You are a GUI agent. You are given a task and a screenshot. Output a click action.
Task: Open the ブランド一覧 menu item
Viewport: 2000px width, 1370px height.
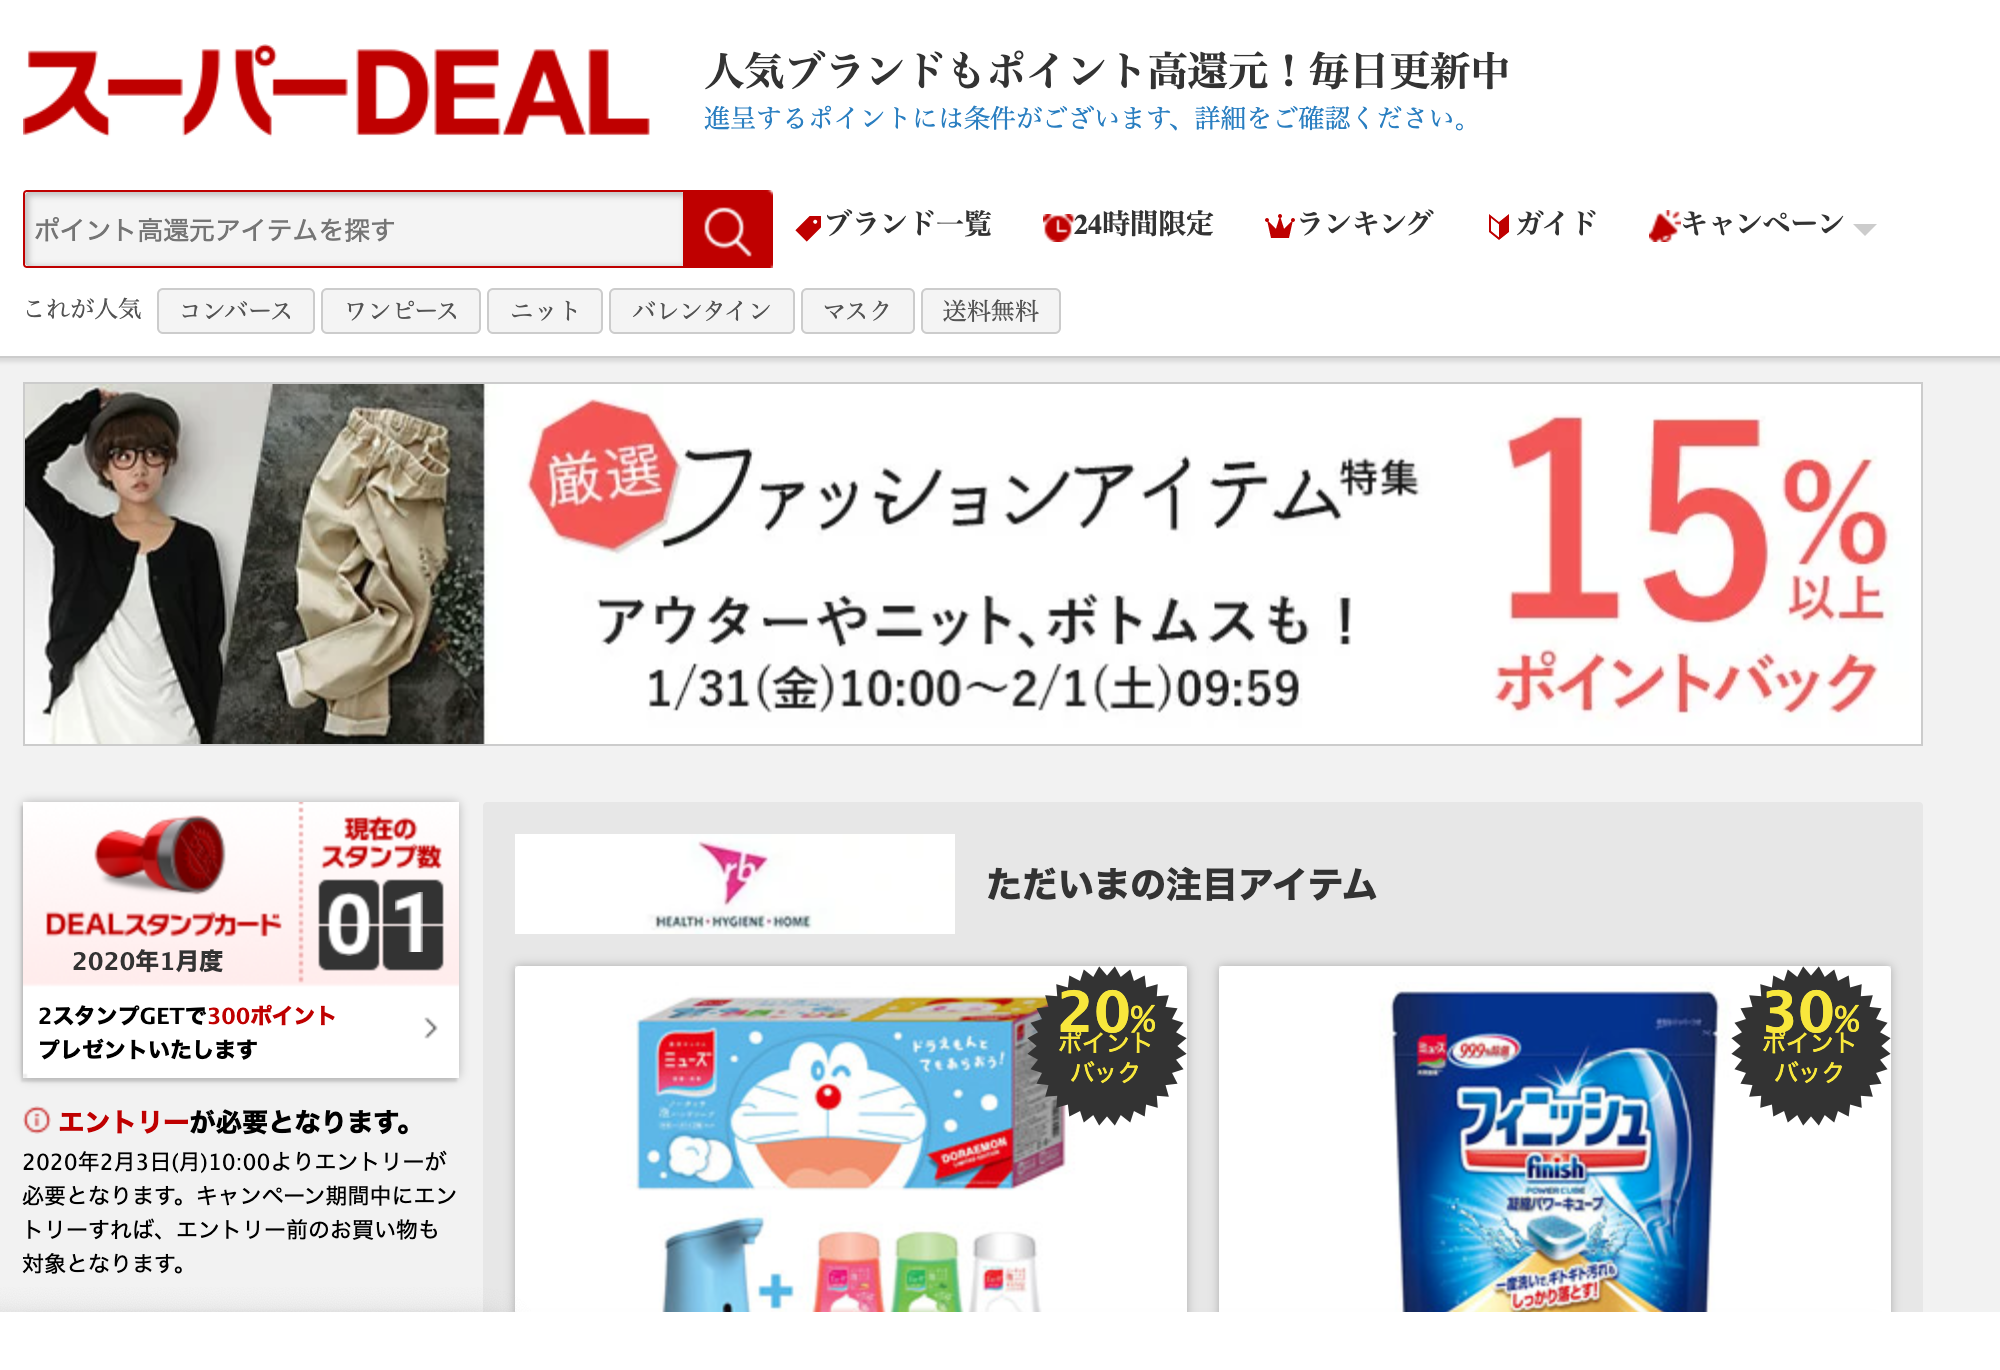907,224
